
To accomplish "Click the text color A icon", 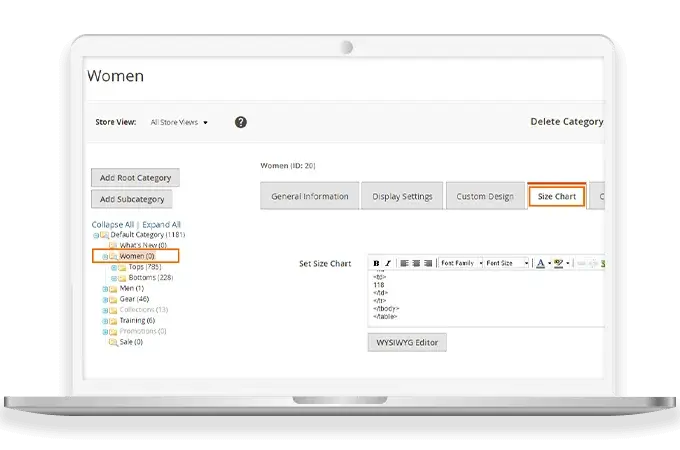I will pos(540,263).
